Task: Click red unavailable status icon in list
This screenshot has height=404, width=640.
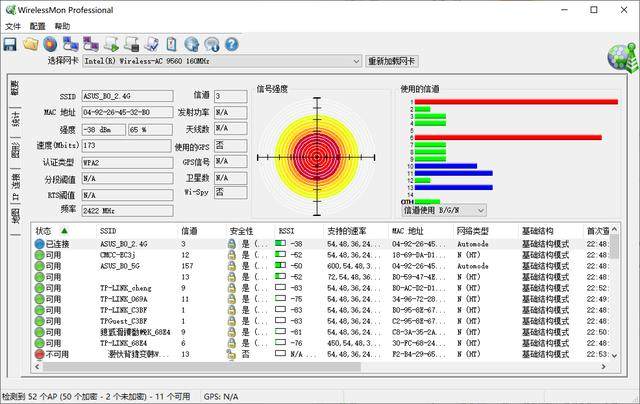Action: pyautogui.click(x=39, y=354)
